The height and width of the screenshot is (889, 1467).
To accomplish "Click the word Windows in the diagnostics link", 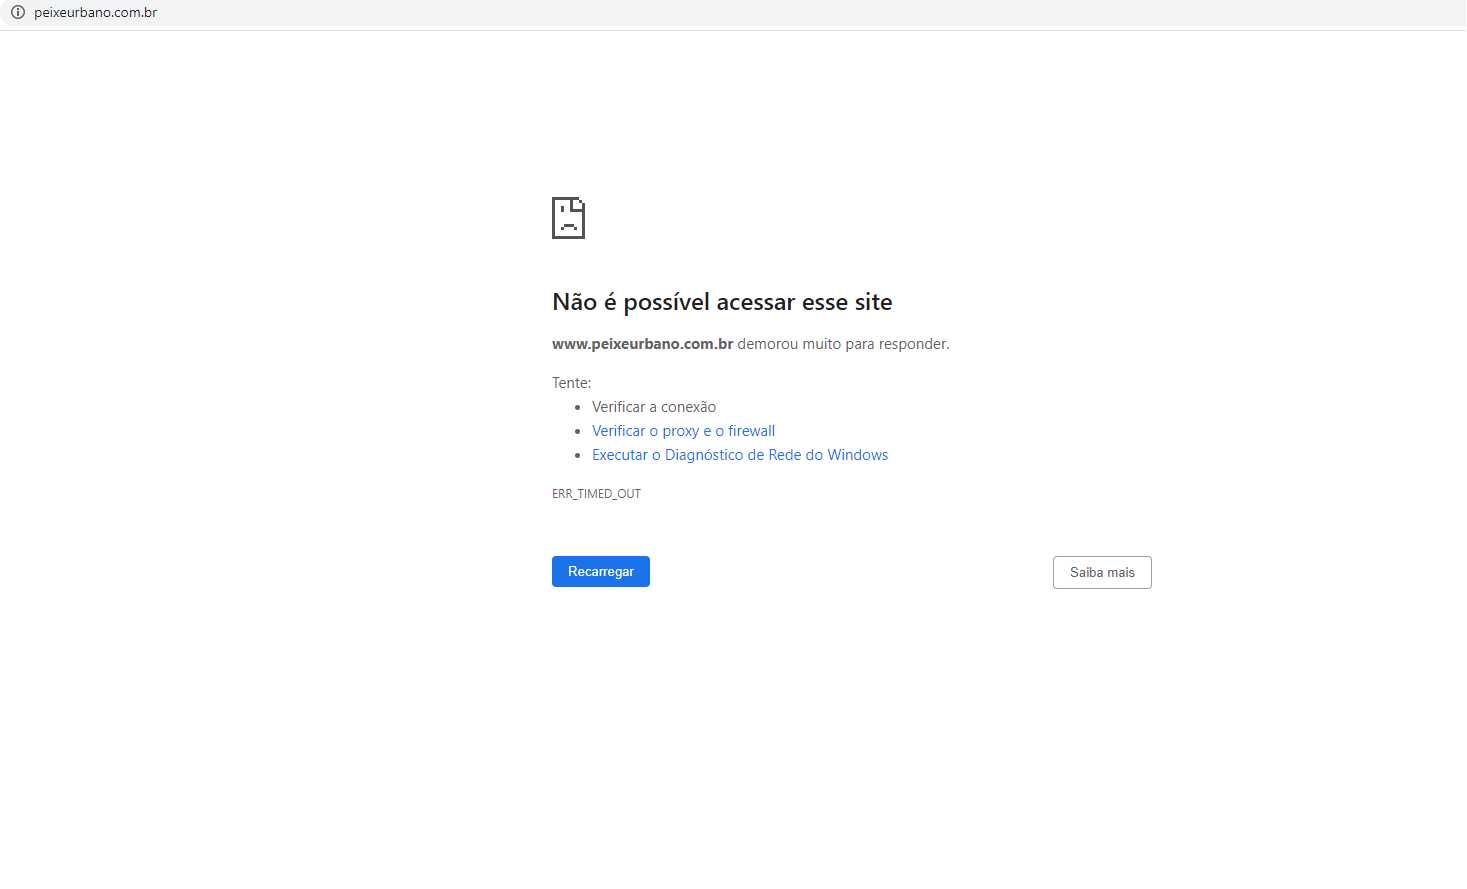I will (x=857, y=455).
